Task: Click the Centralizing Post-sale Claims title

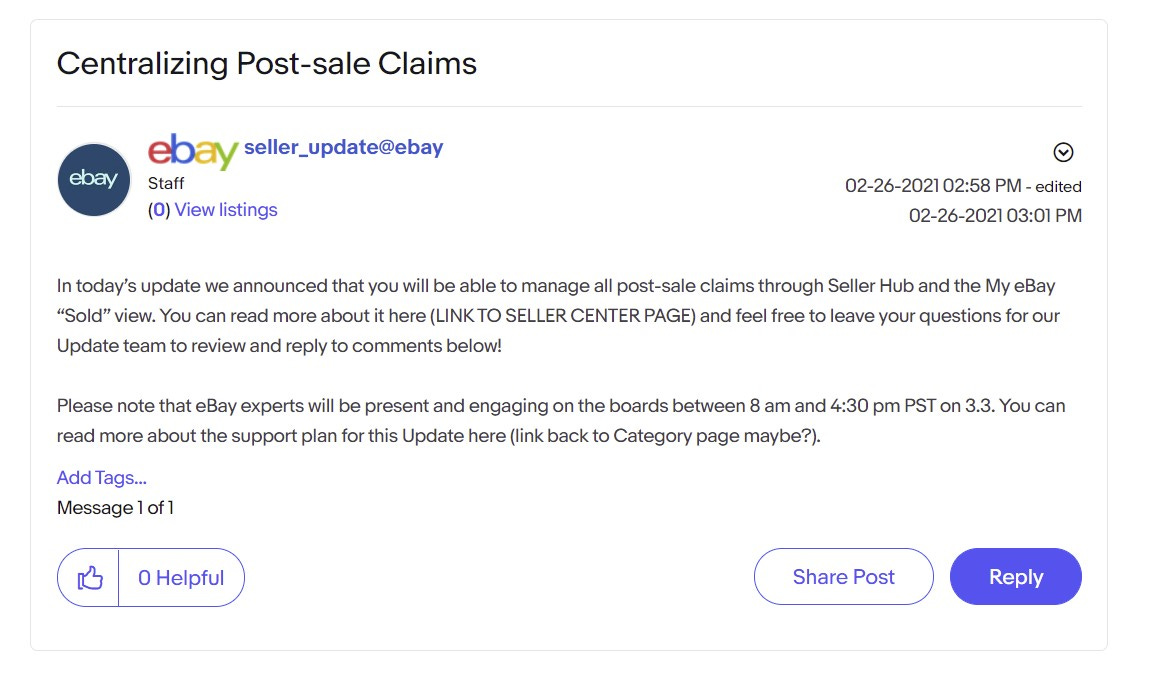Action: pyautogui.click(x=267, y=63)
